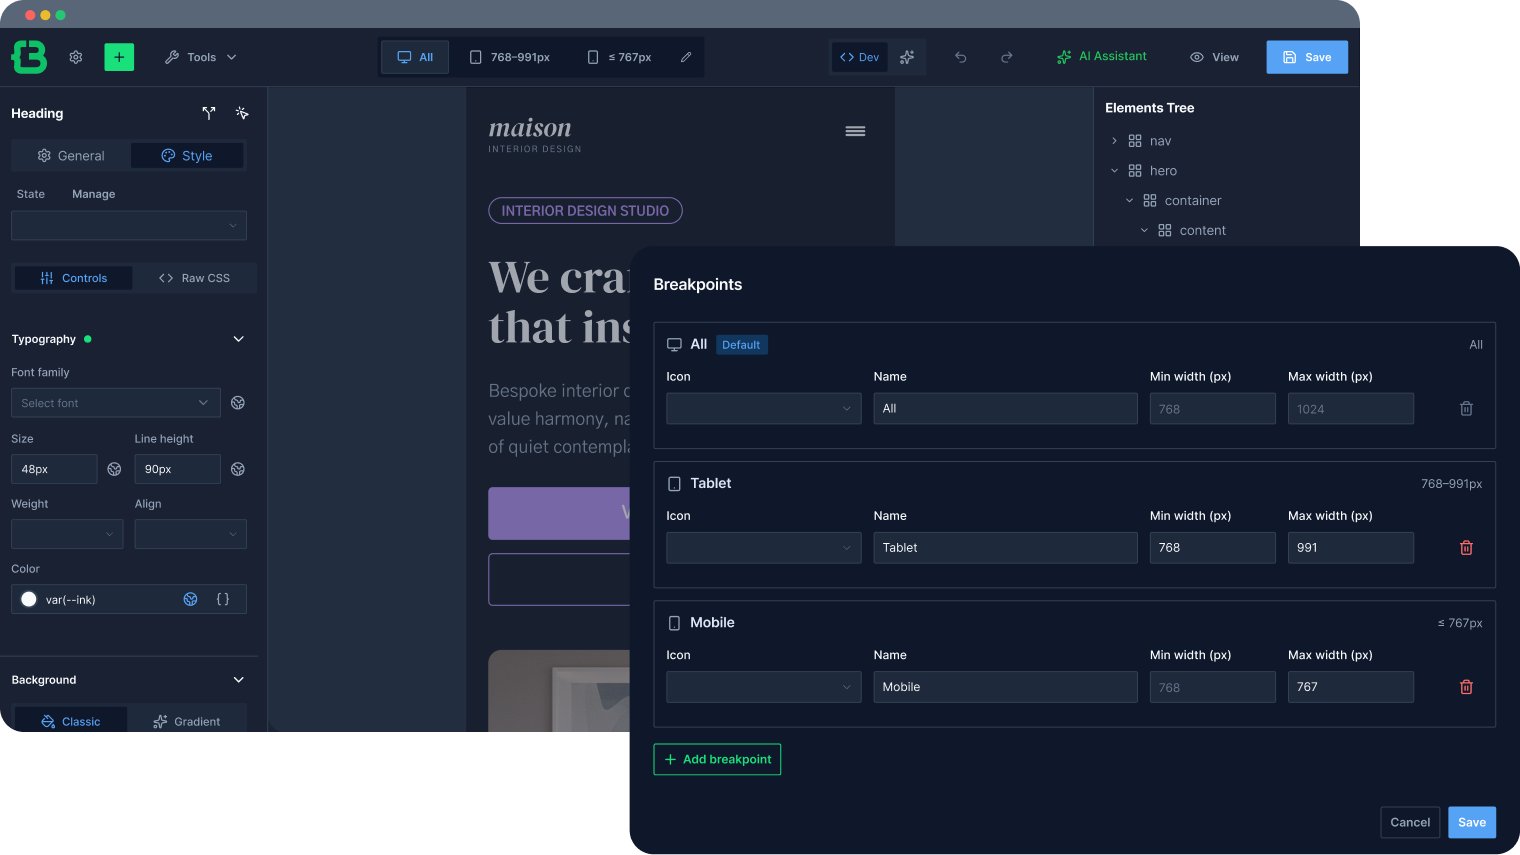
Task: Select the Gradient background tab
Action: (187, 721)
